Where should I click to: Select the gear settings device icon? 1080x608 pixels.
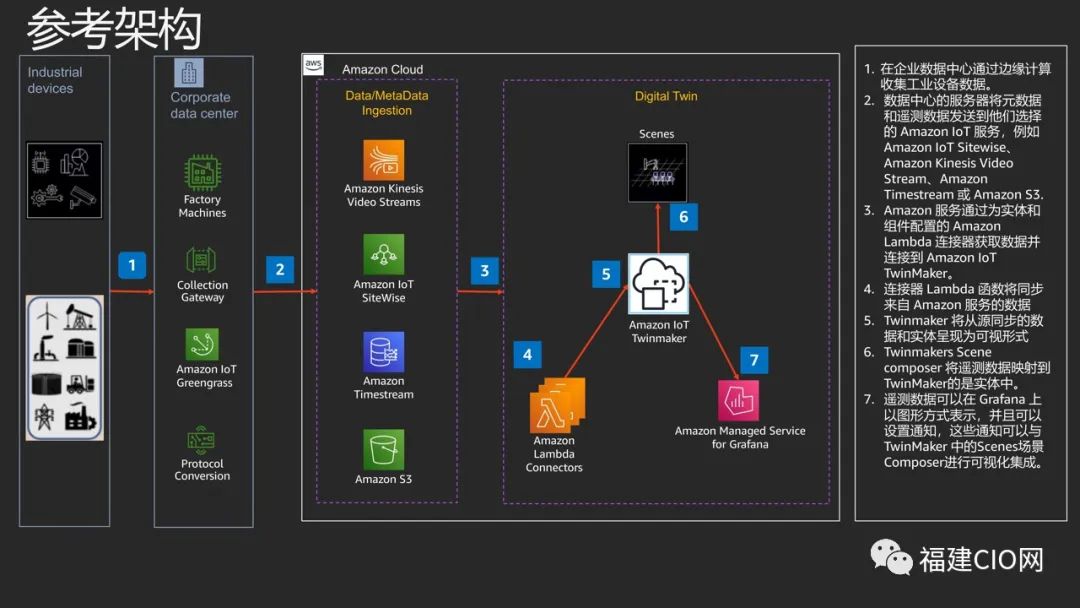coord(46,197)
